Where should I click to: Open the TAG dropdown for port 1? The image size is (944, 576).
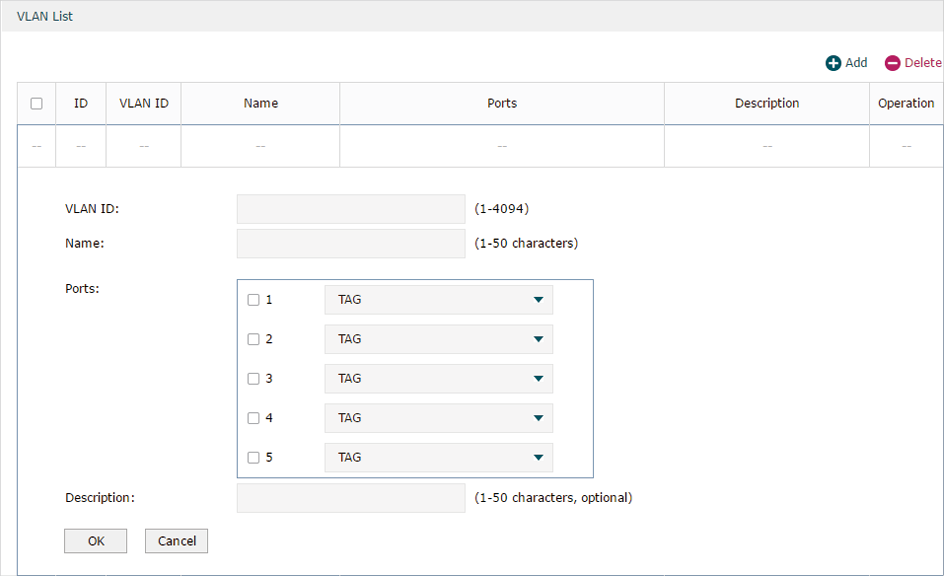[x=438, y=300]
